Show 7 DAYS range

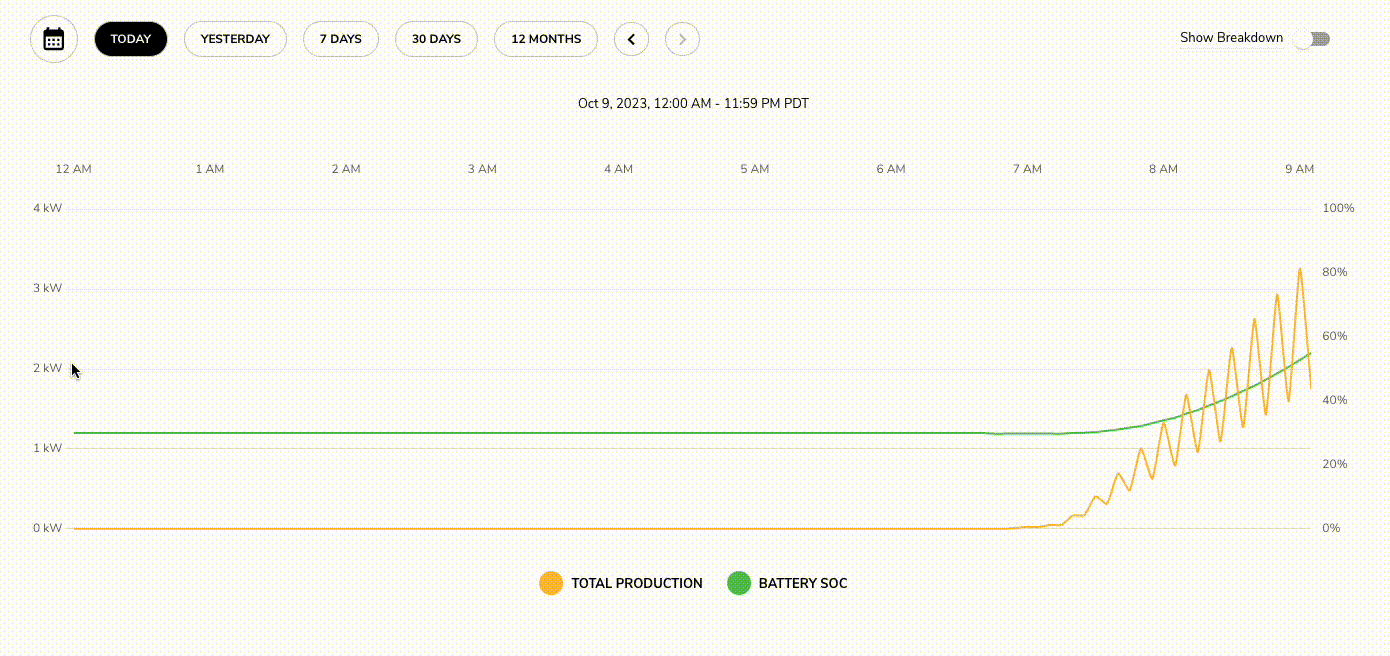340,39
